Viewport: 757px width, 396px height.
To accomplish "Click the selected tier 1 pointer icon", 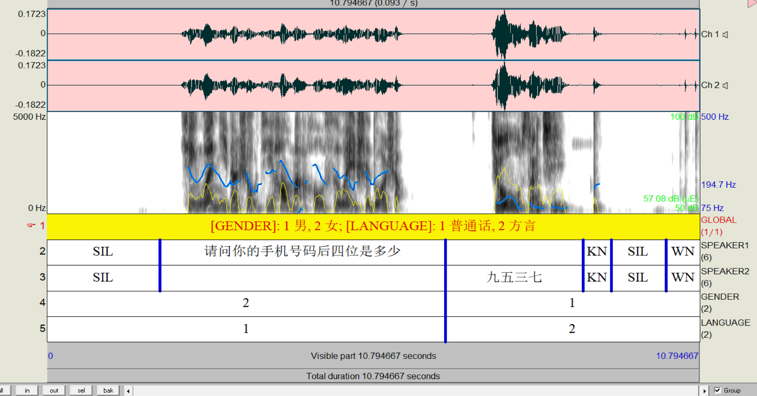I will pos(31,226).
